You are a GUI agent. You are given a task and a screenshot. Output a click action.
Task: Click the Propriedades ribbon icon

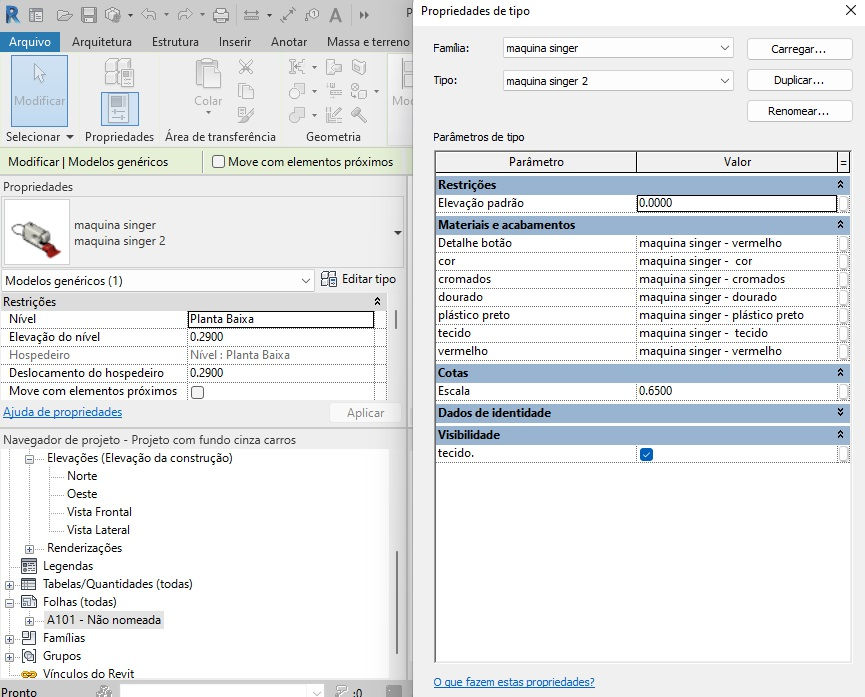pos(120,109)
